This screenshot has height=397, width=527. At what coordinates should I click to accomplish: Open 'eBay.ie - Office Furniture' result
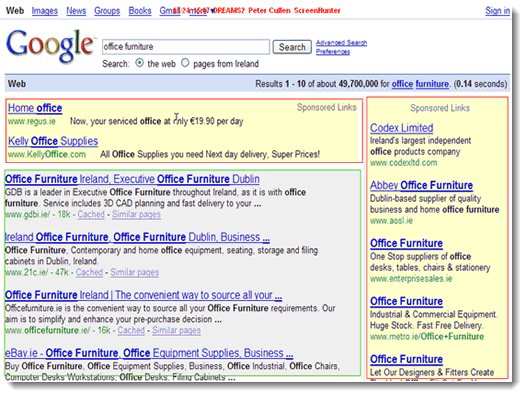(x=149, y=353)
